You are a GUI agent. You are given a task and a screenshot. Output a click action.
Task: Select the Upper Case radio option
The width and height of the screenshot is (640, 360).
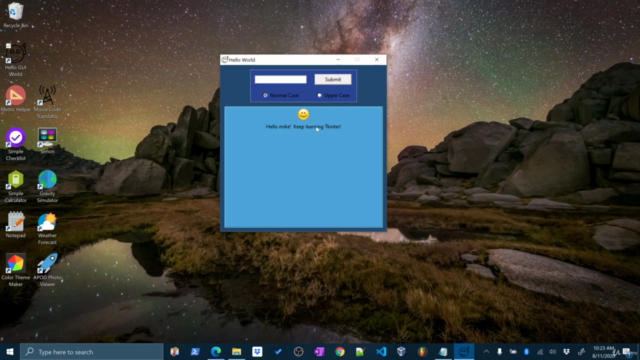click(333, 95)
